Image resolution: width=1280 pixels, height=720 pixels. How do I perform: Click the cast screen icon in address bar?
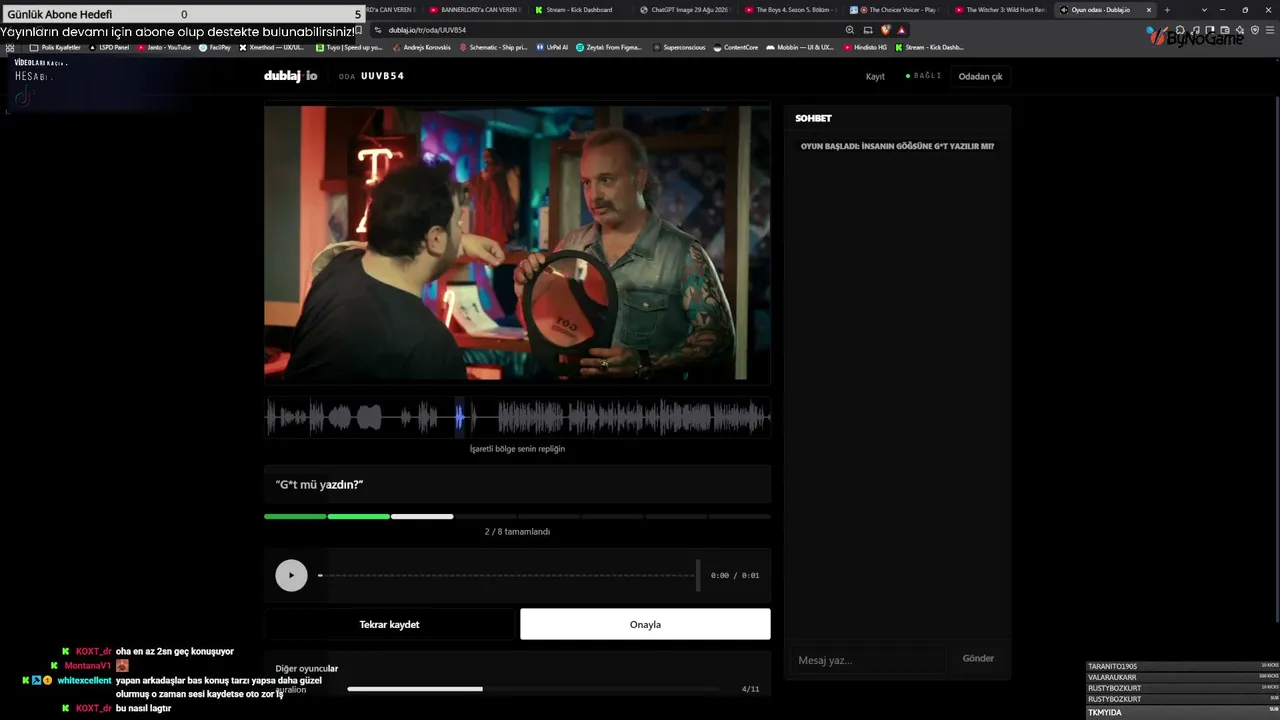[868, 30]
